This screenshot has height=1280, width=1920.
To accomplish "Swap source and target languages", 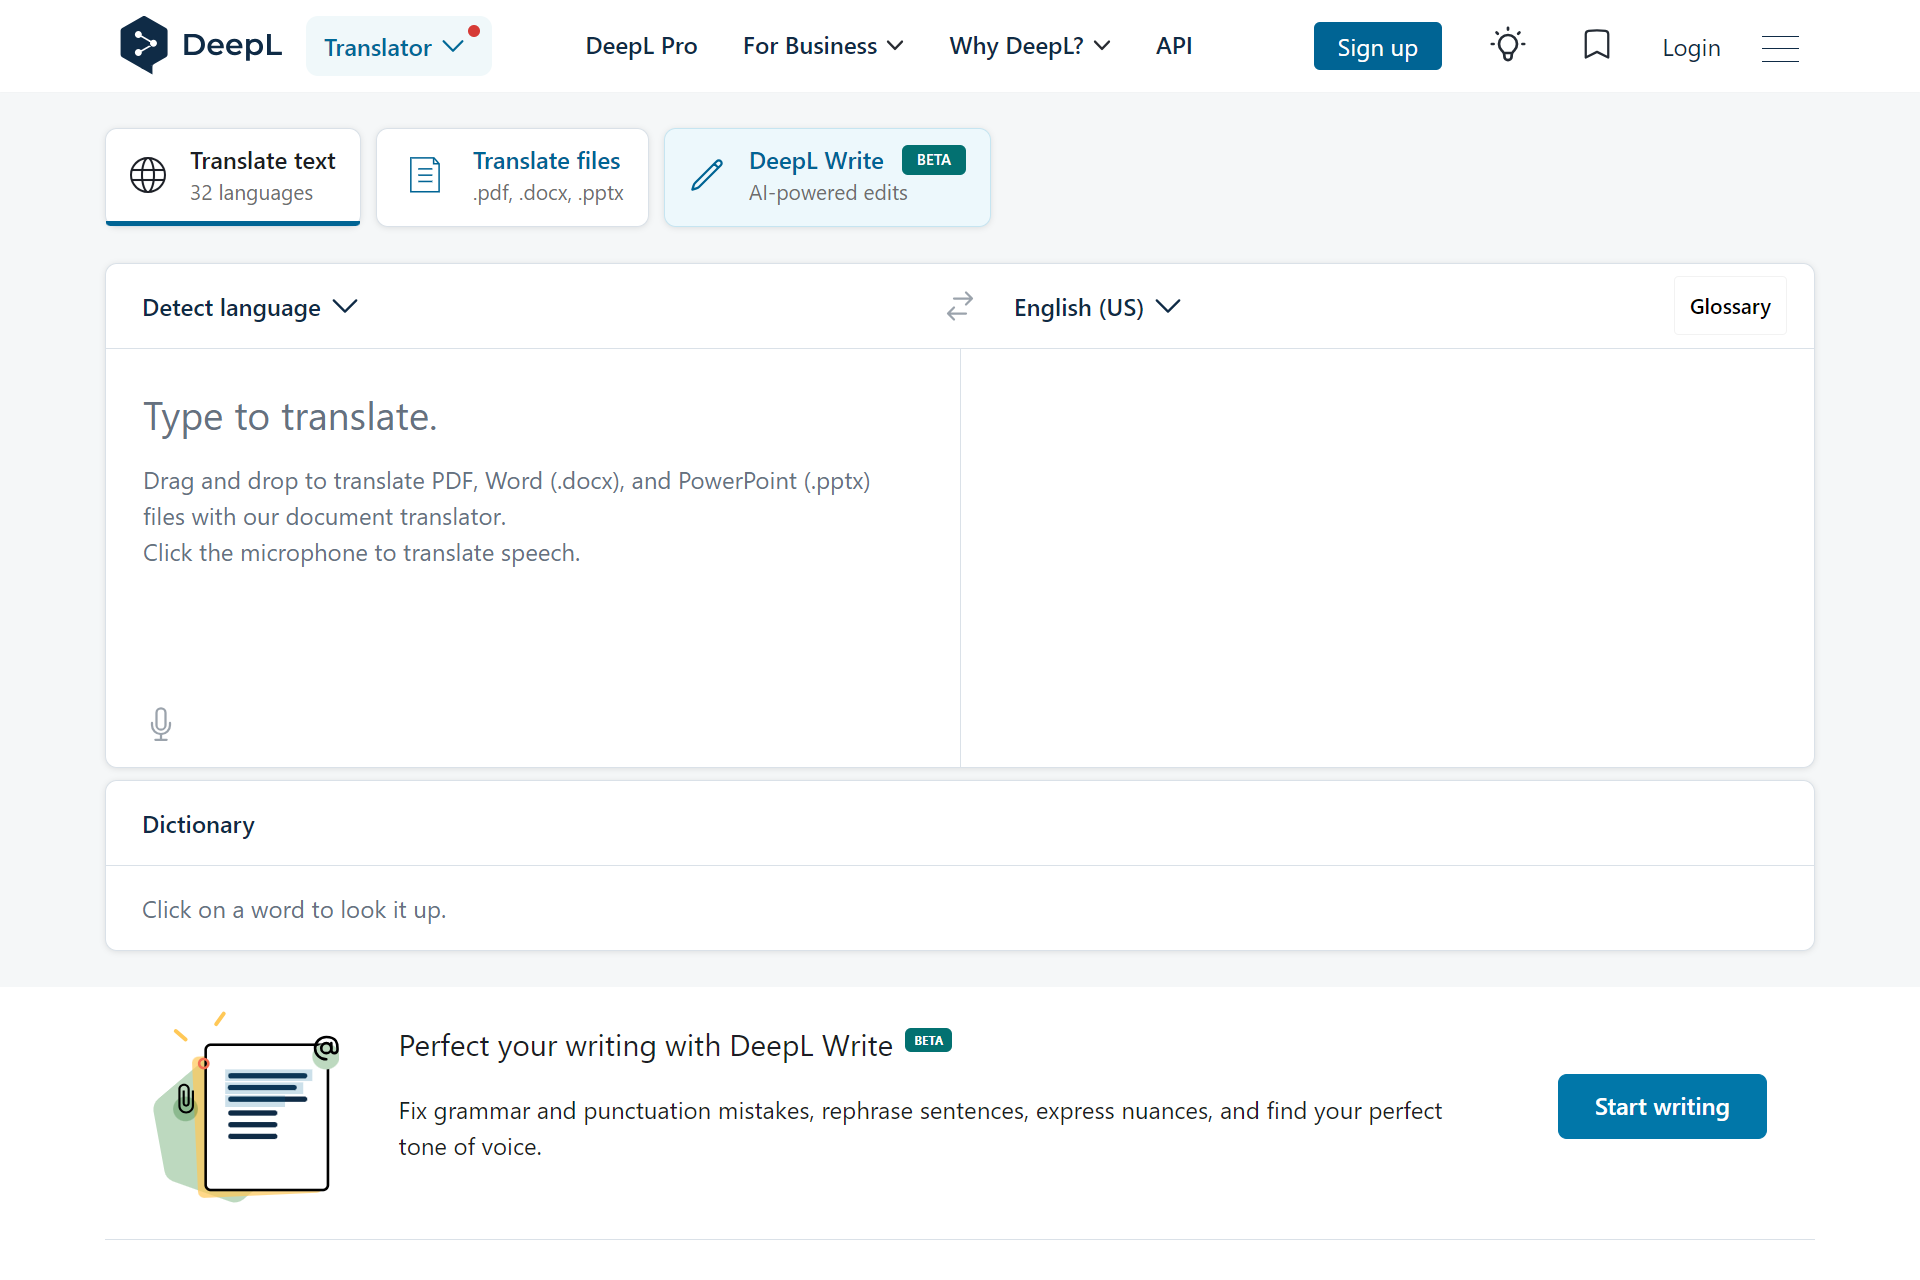I will [960, 306].
